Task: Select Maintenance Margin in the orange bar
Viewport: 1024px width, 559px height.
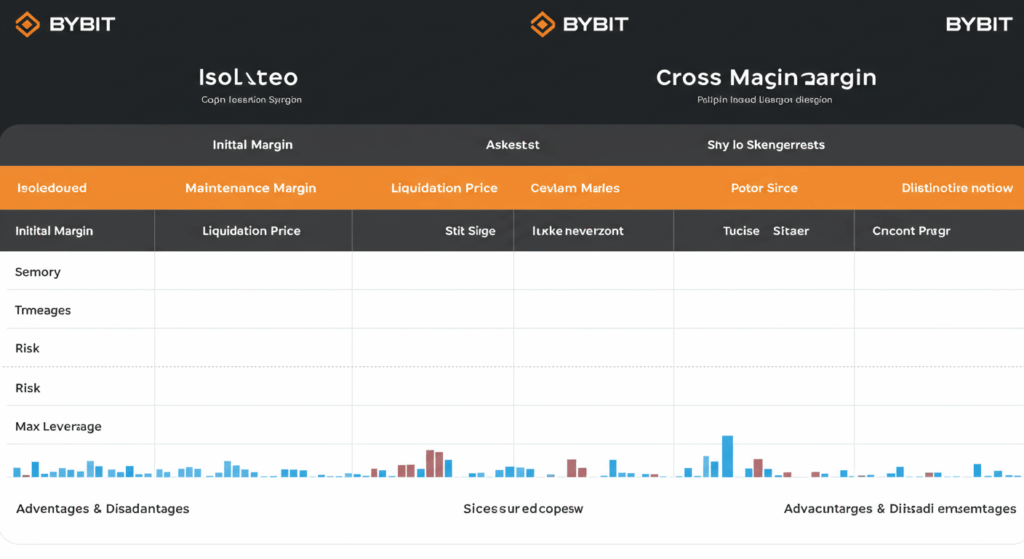Action: pos(251,188)
